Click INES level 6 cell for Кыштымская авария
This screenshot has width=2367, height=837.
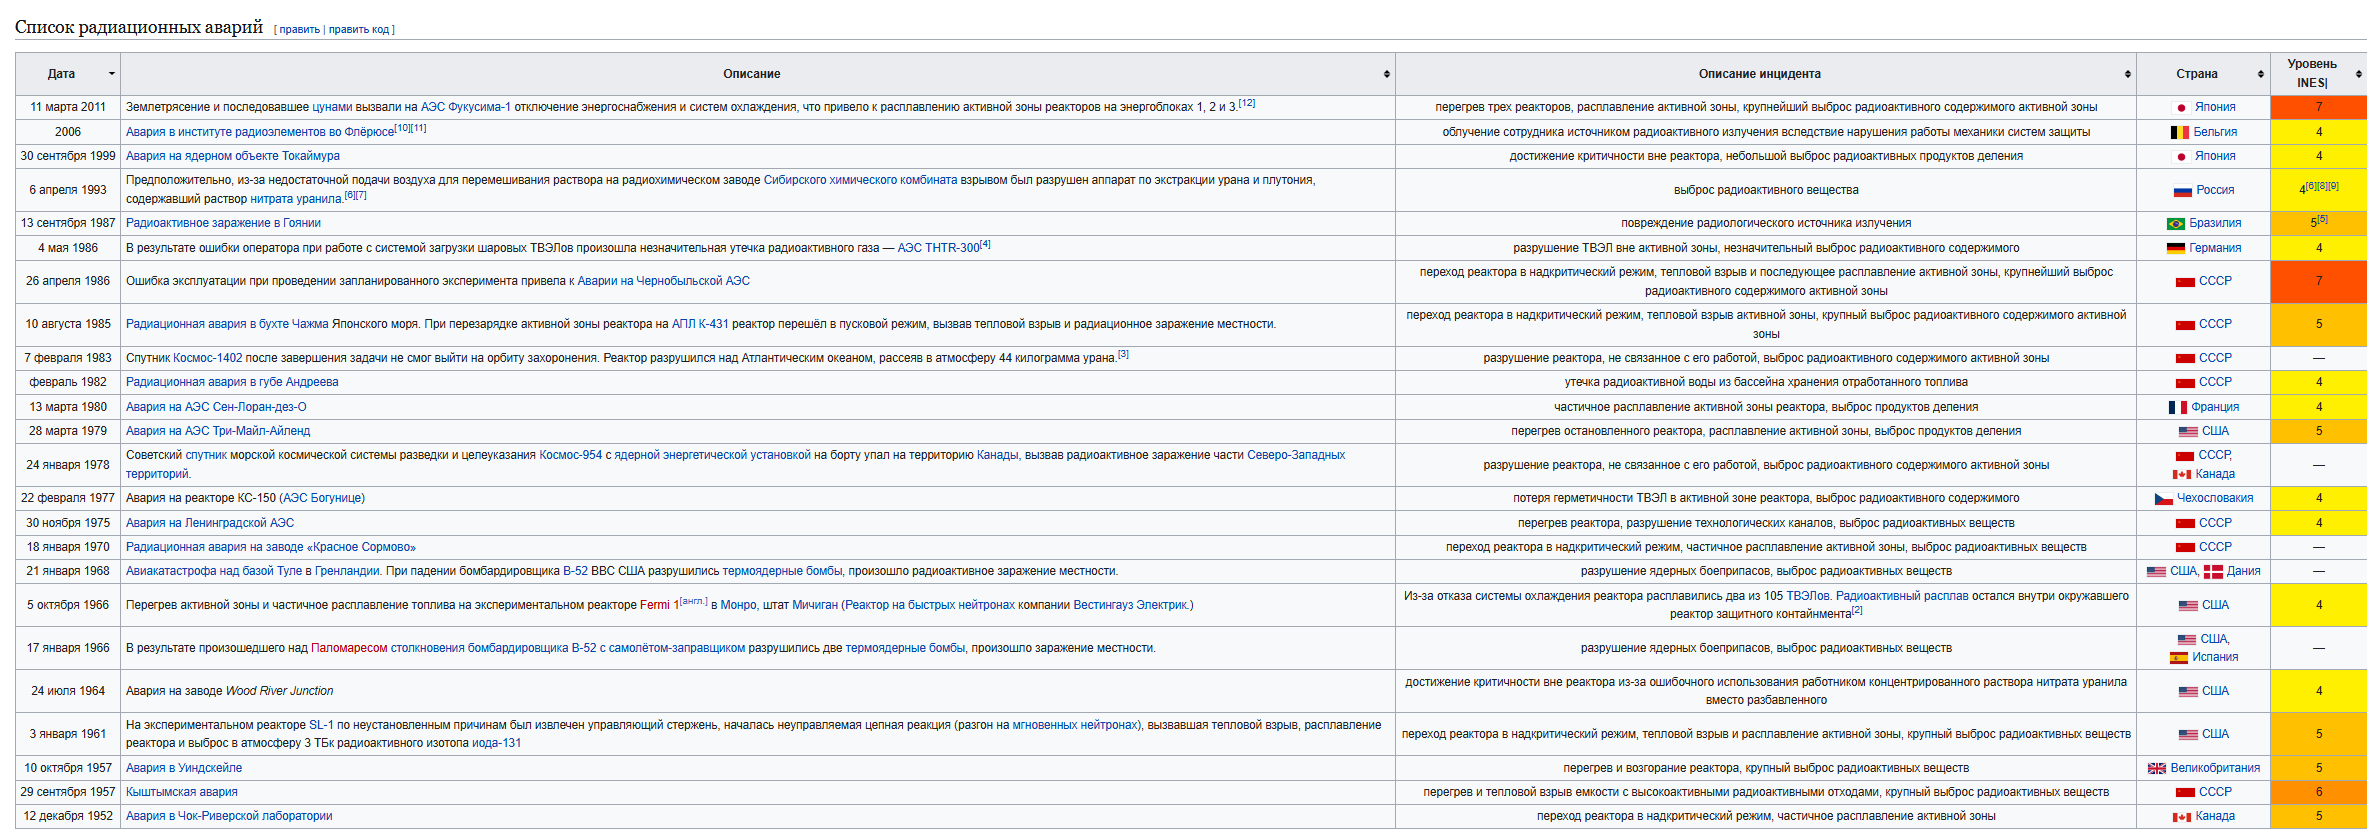click(x=2319, y=792)
